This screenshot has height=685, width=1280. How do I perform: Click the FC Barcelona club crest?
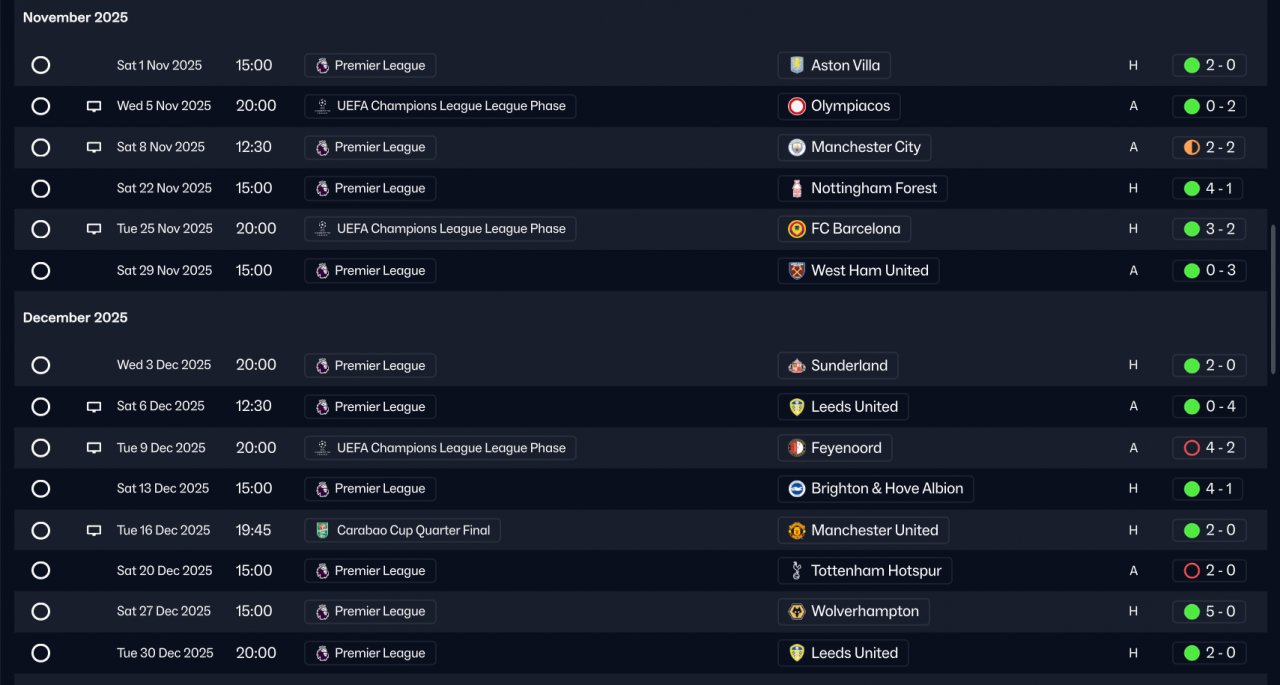(x=797, y=229)
